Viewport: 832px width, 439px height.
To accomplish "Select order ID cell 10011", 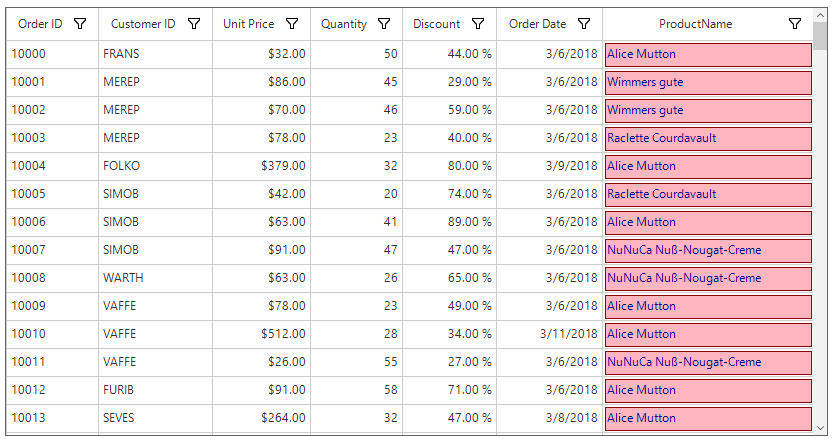I will [52, 362].
